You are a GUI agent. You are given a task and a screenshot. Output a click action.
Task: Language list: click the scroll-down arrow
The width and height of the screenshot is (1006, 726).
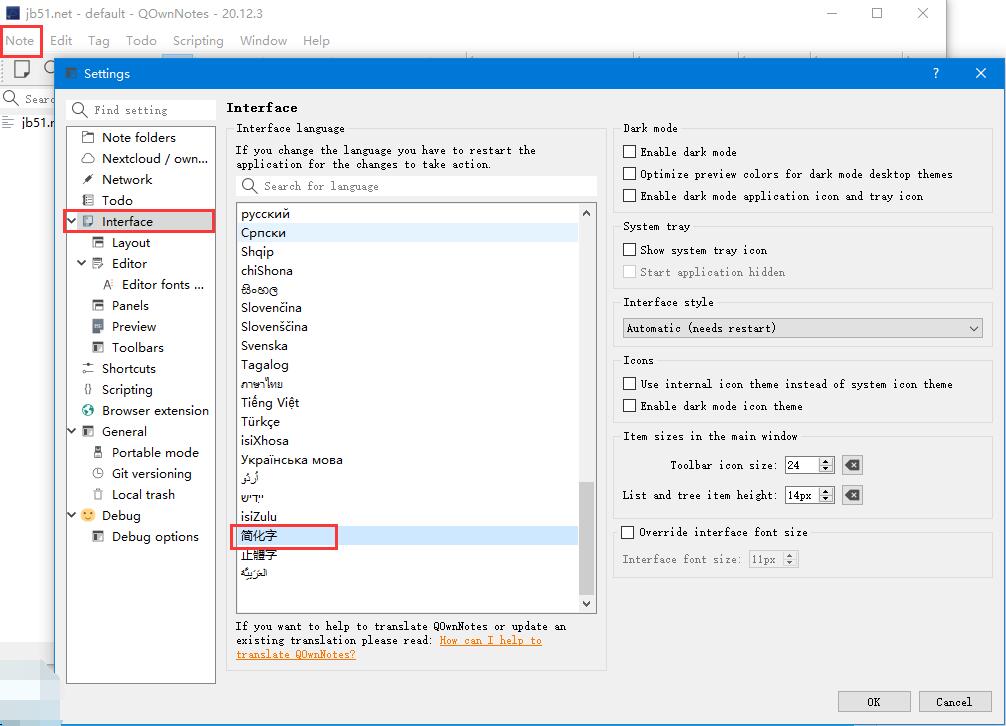pos(586,604)
